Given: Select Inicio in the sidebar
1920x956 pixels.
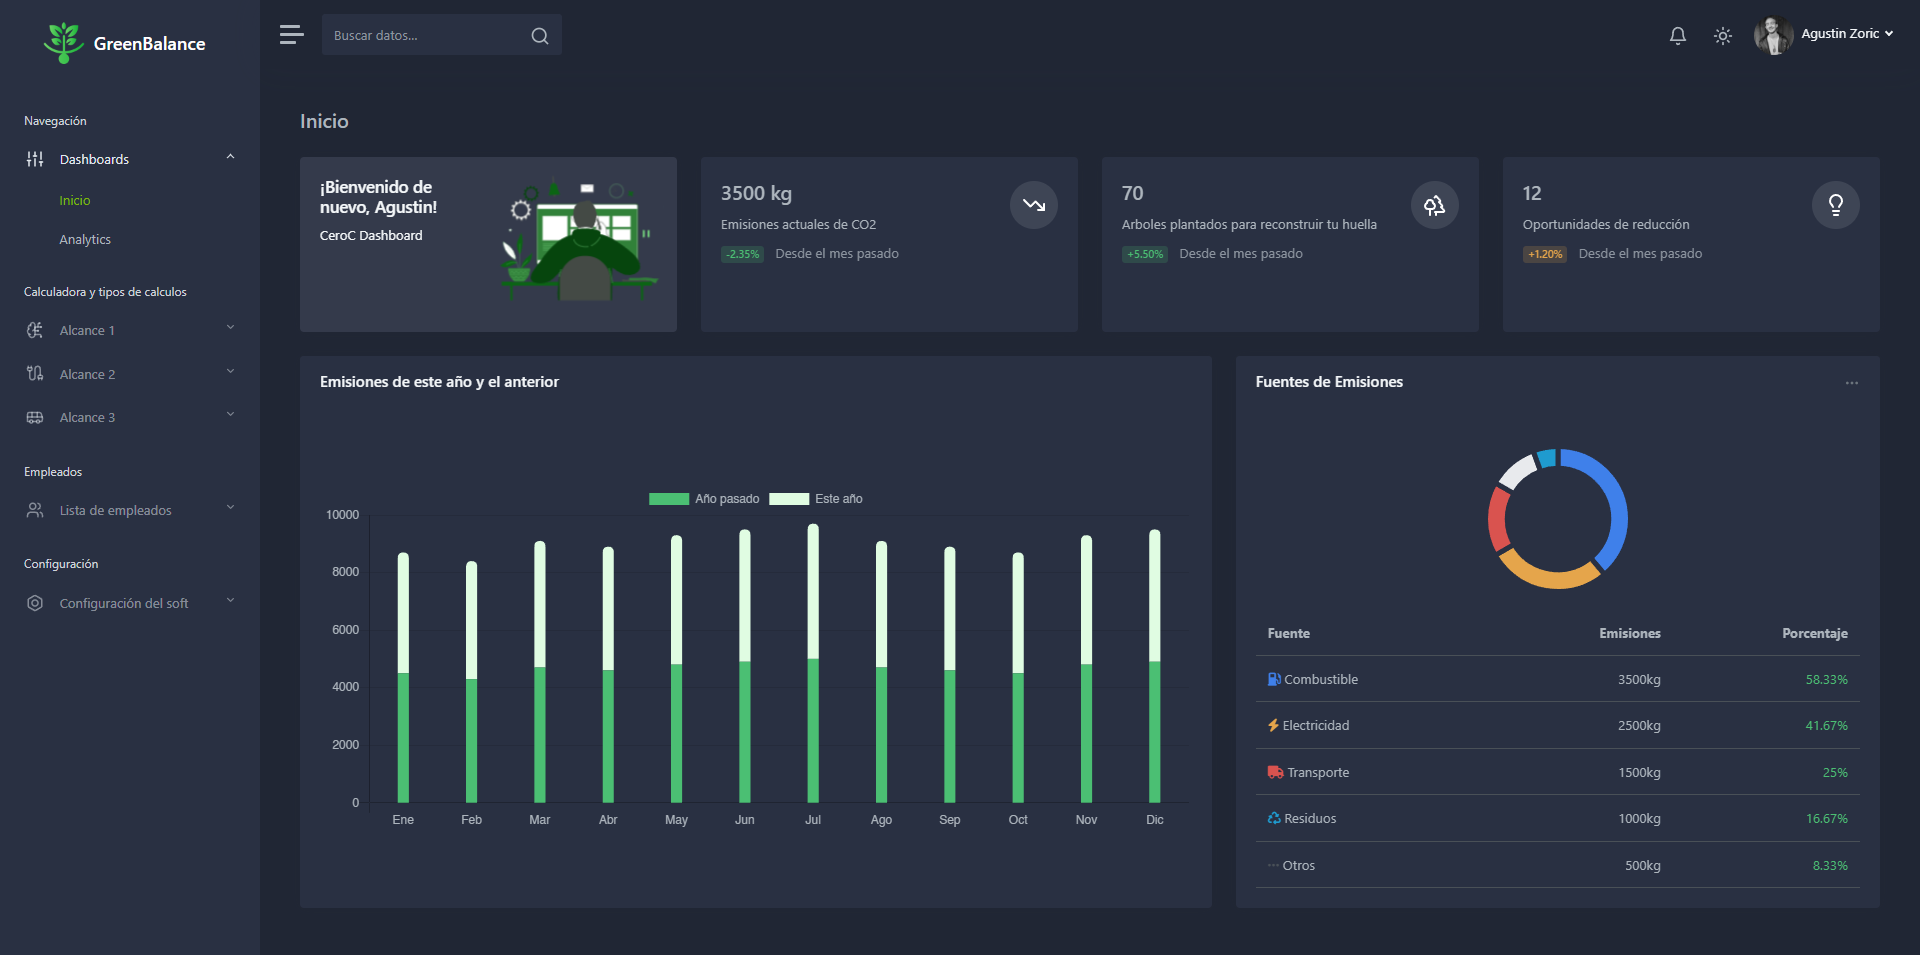Looking at the screenshot, I should point(75,201).
